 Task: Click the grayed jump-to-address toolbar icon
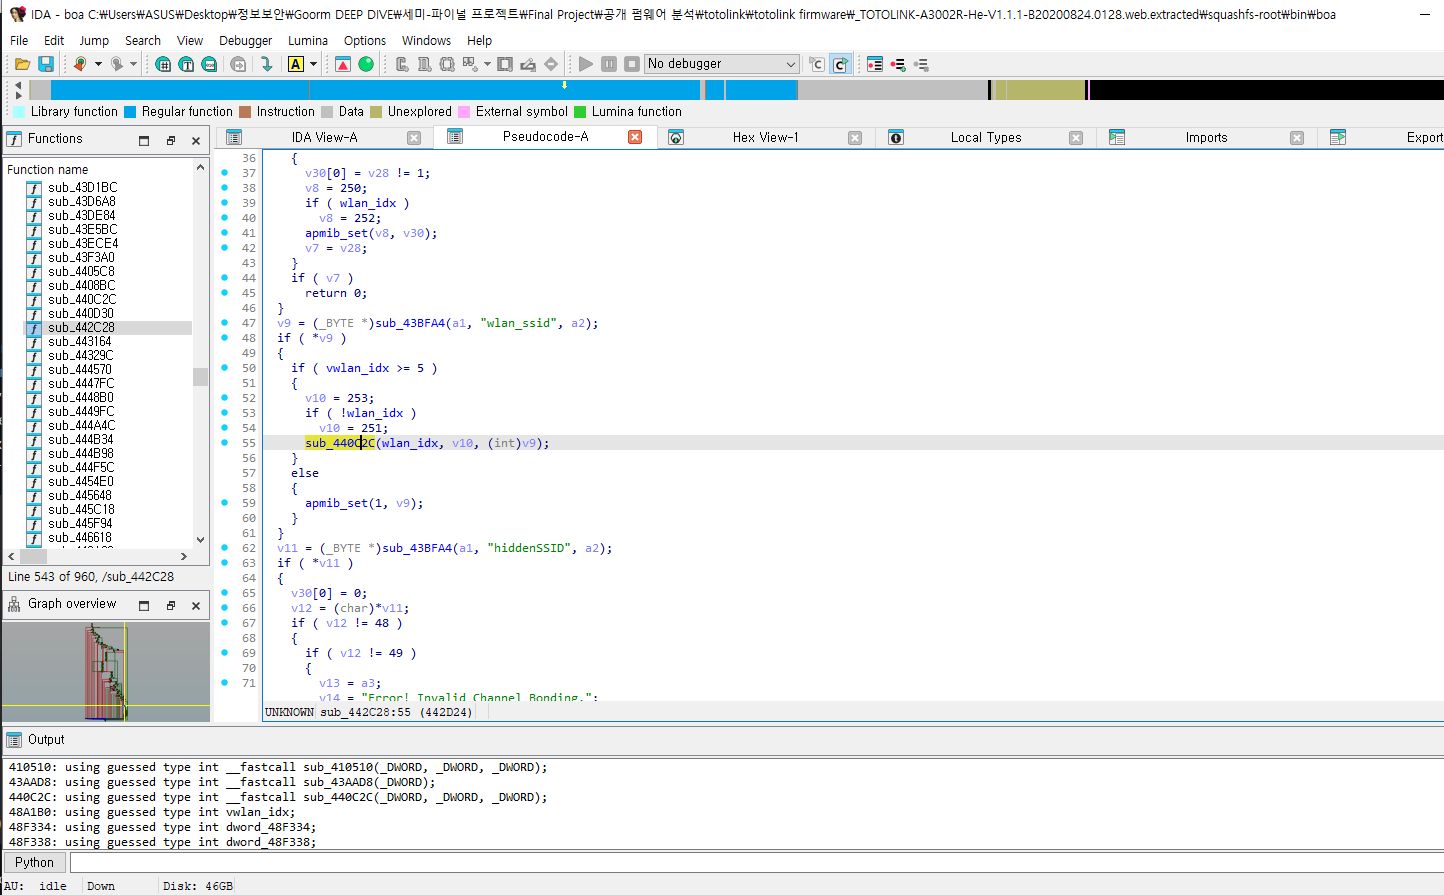coord(238,64)
